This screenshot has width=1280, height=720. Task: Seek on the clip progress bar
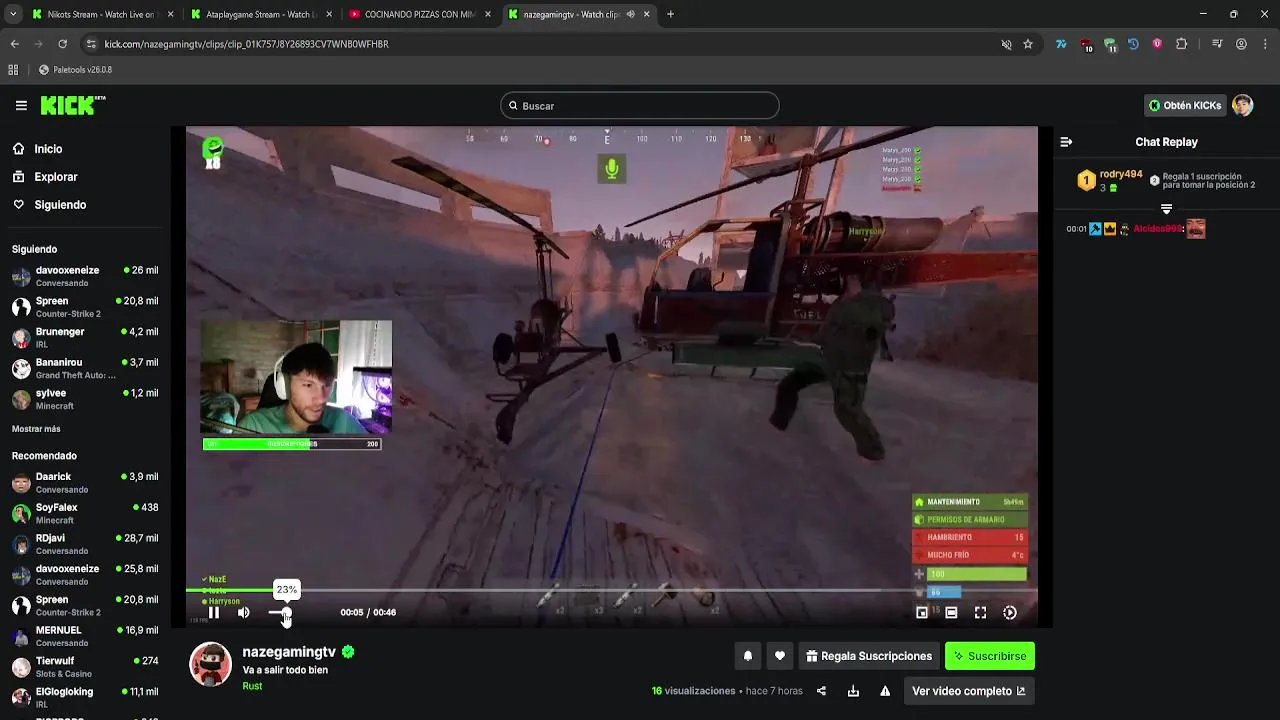coord(611,590)
